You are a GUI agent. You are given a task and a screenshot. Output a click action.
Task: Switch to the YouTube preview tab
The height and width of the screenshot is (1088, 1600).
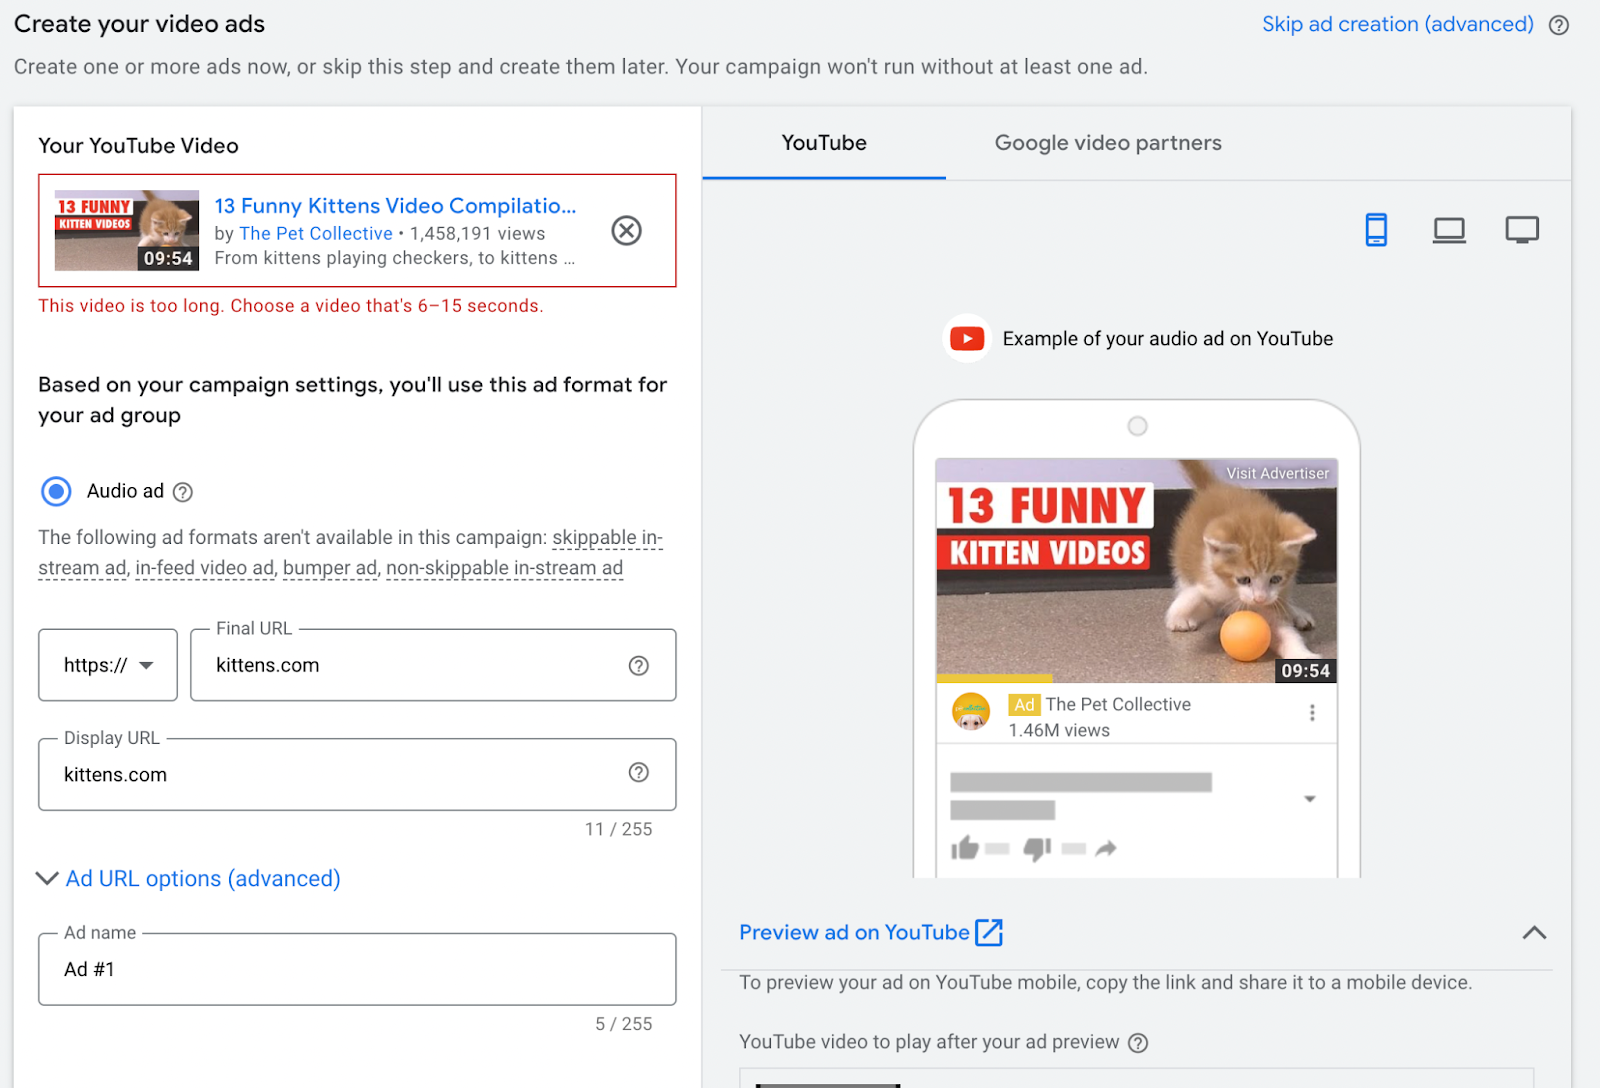point(824,143)
